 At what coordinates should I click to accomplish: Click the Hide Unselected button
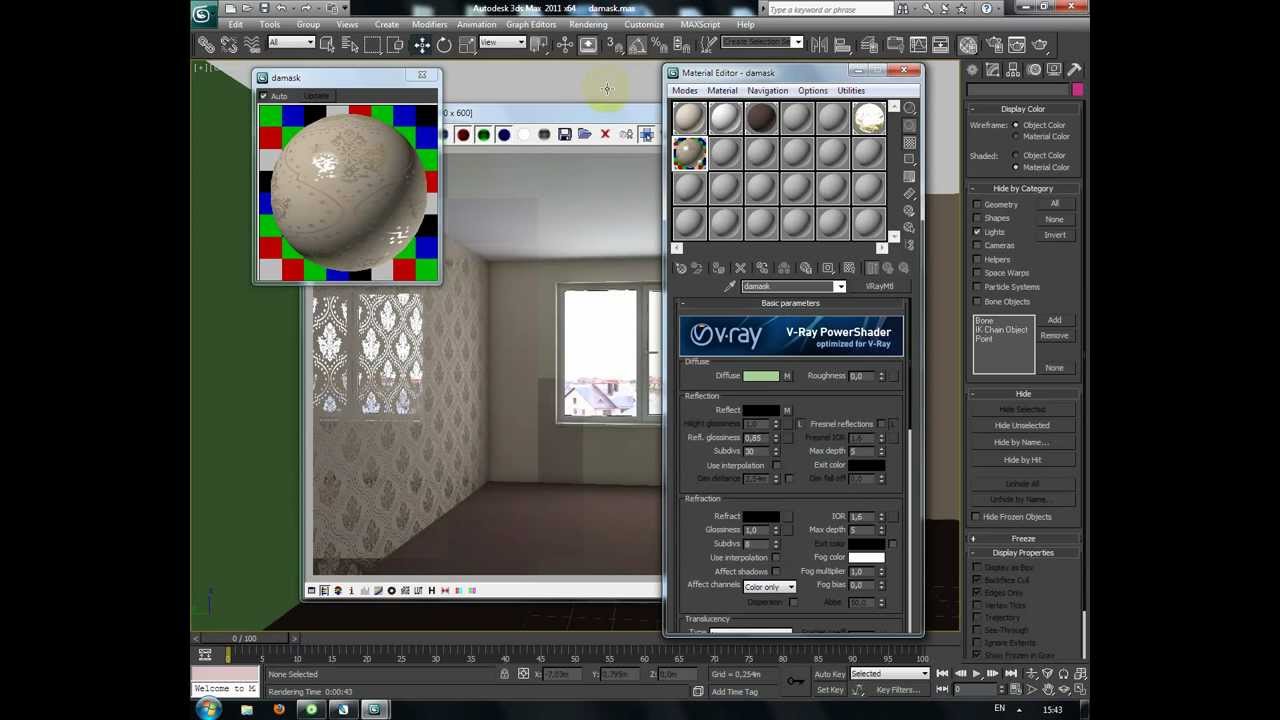[1023, 425]
